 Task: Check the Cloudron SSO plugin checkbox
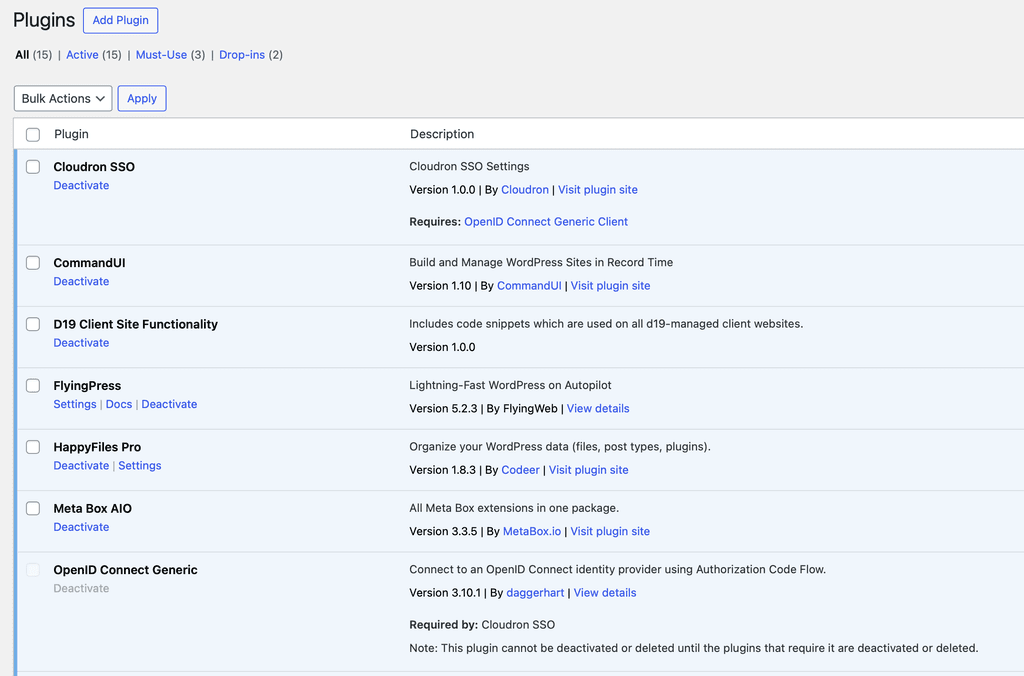pos(33,167)
